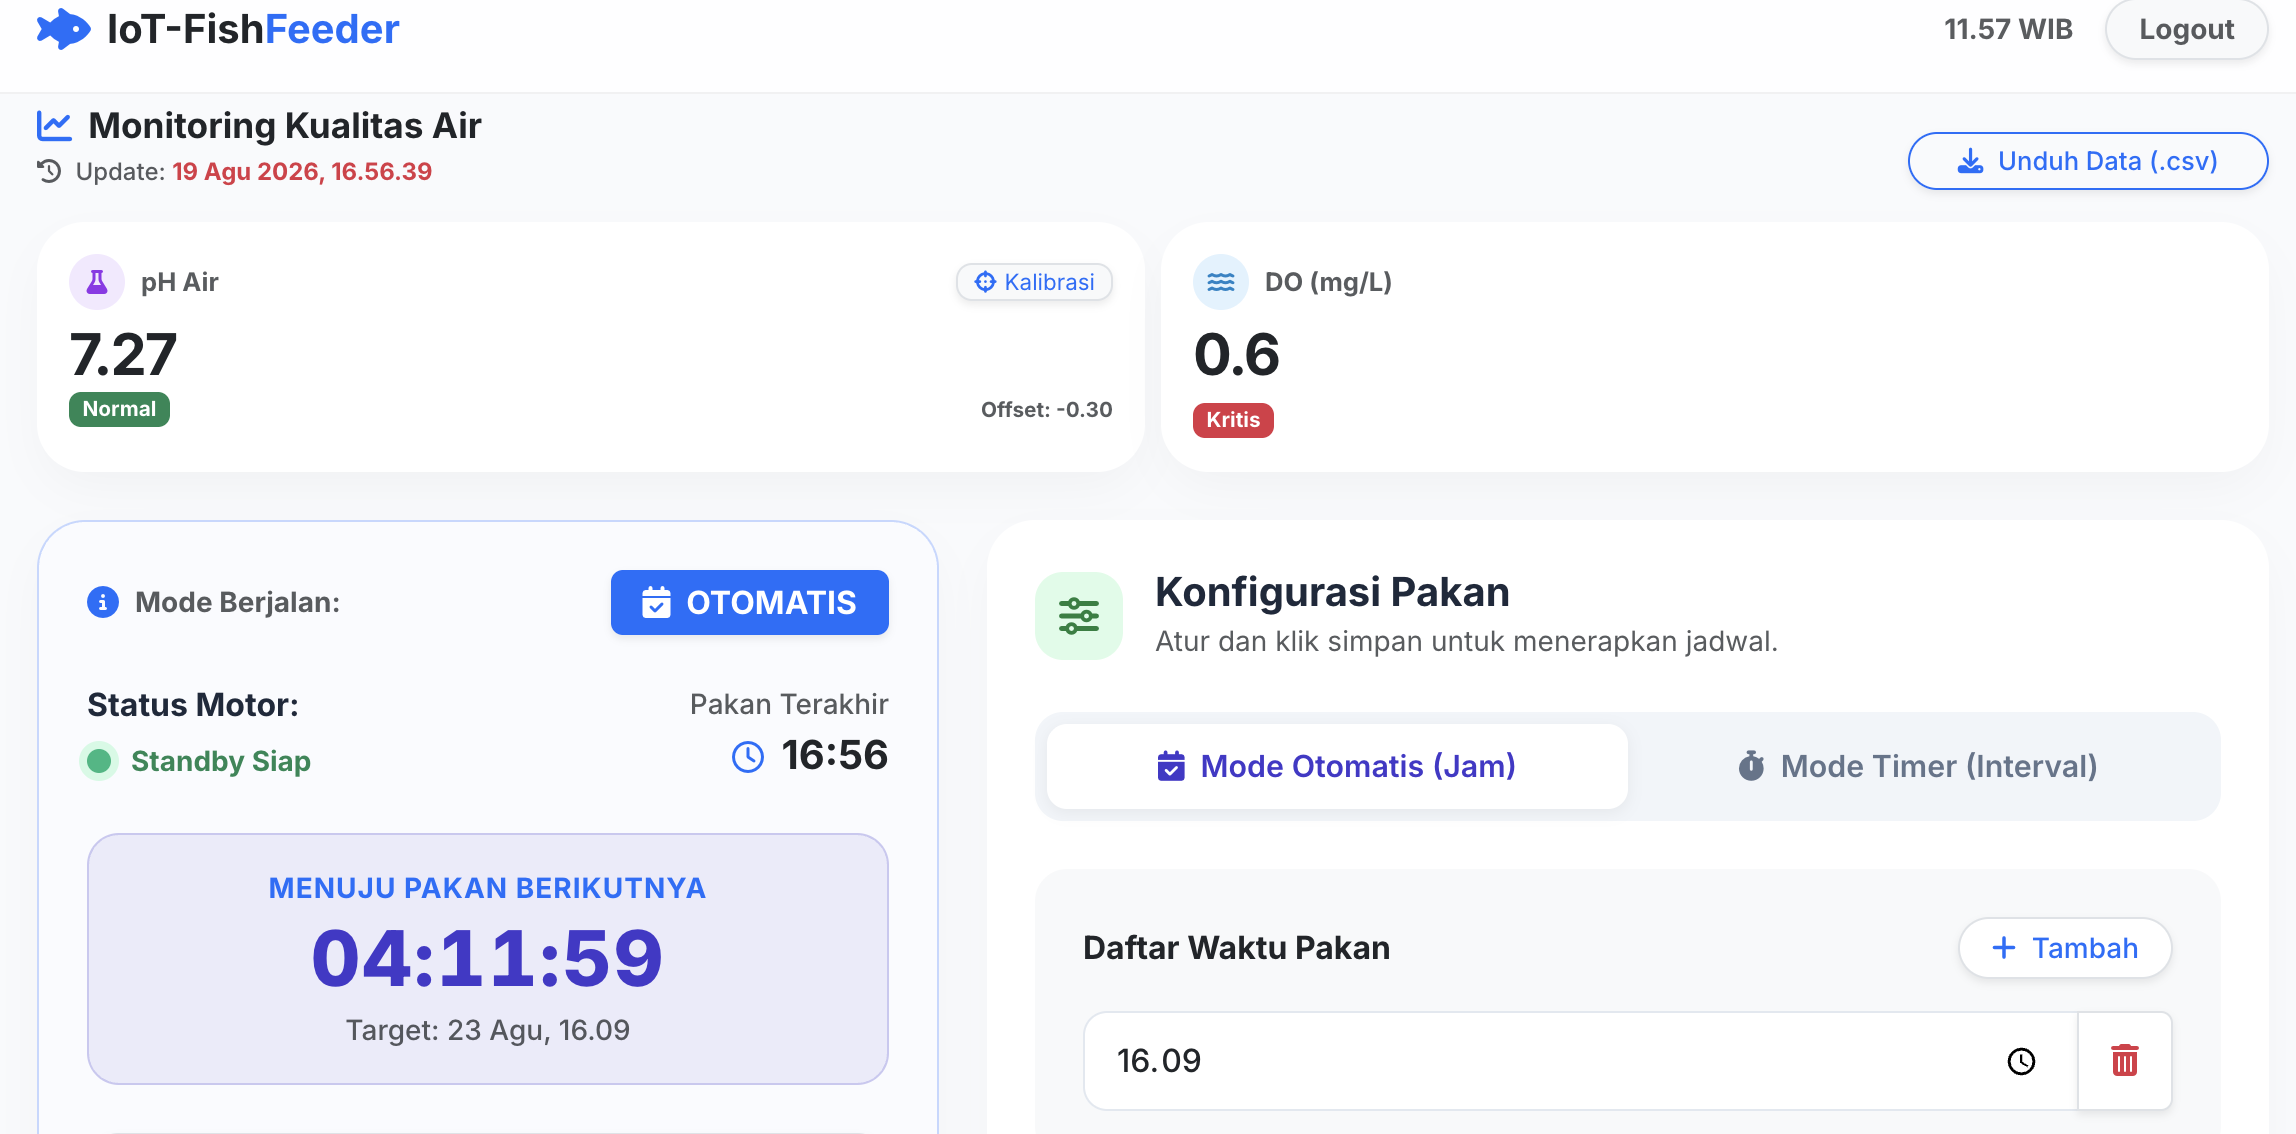
Task: Click the blue fish logo icon
Action: coord(63,29)
